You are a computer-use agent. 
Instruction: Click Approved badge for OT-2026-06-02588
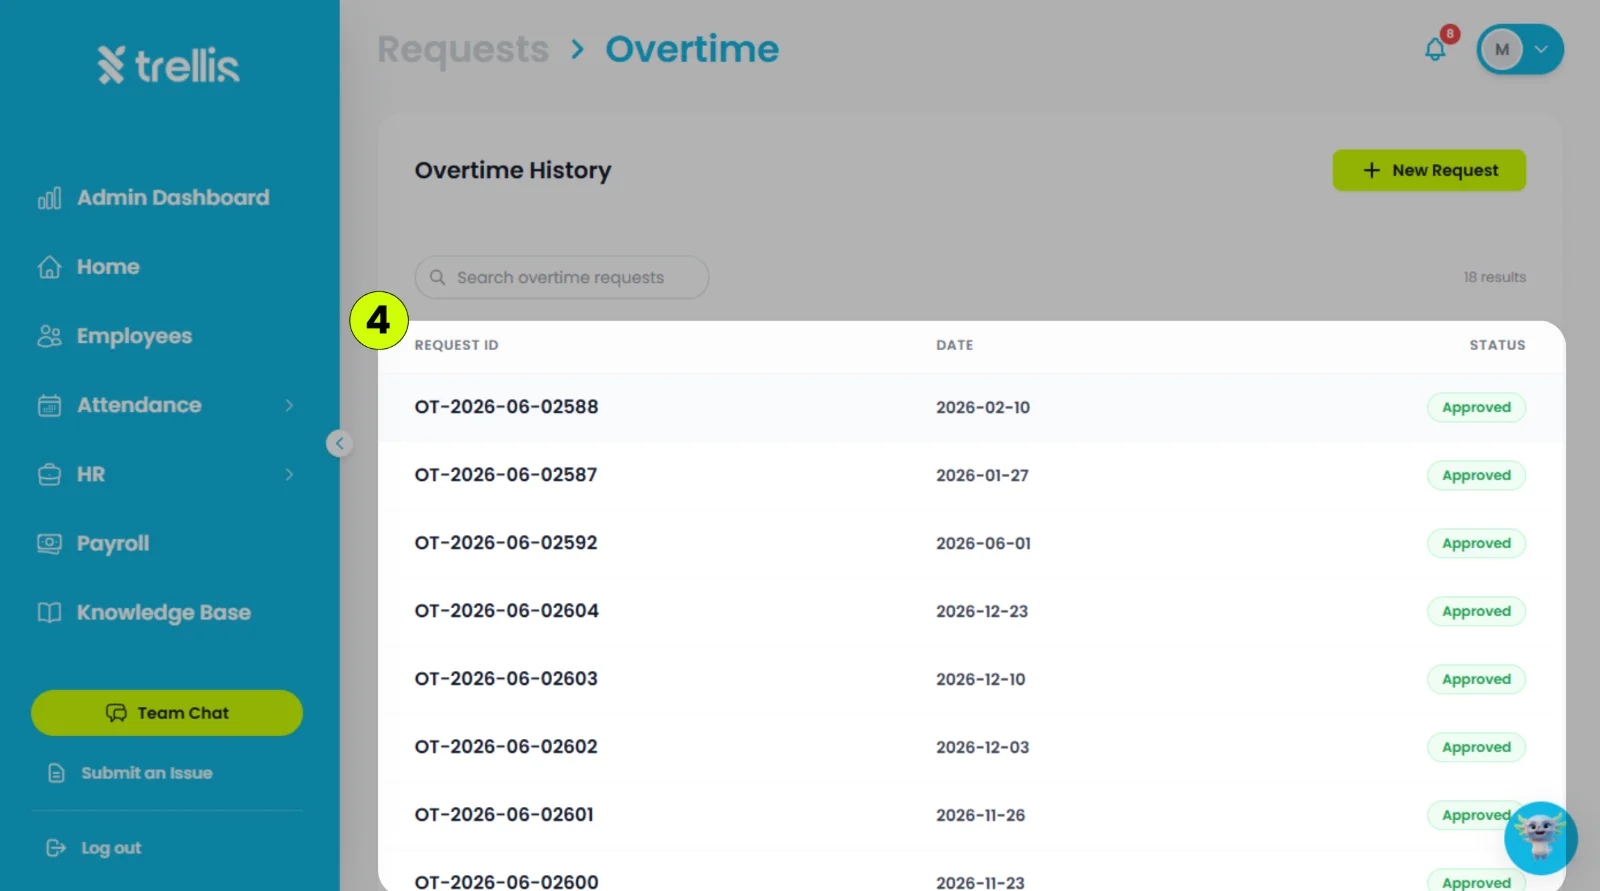pyautogui.click(x=1476, y=407)
